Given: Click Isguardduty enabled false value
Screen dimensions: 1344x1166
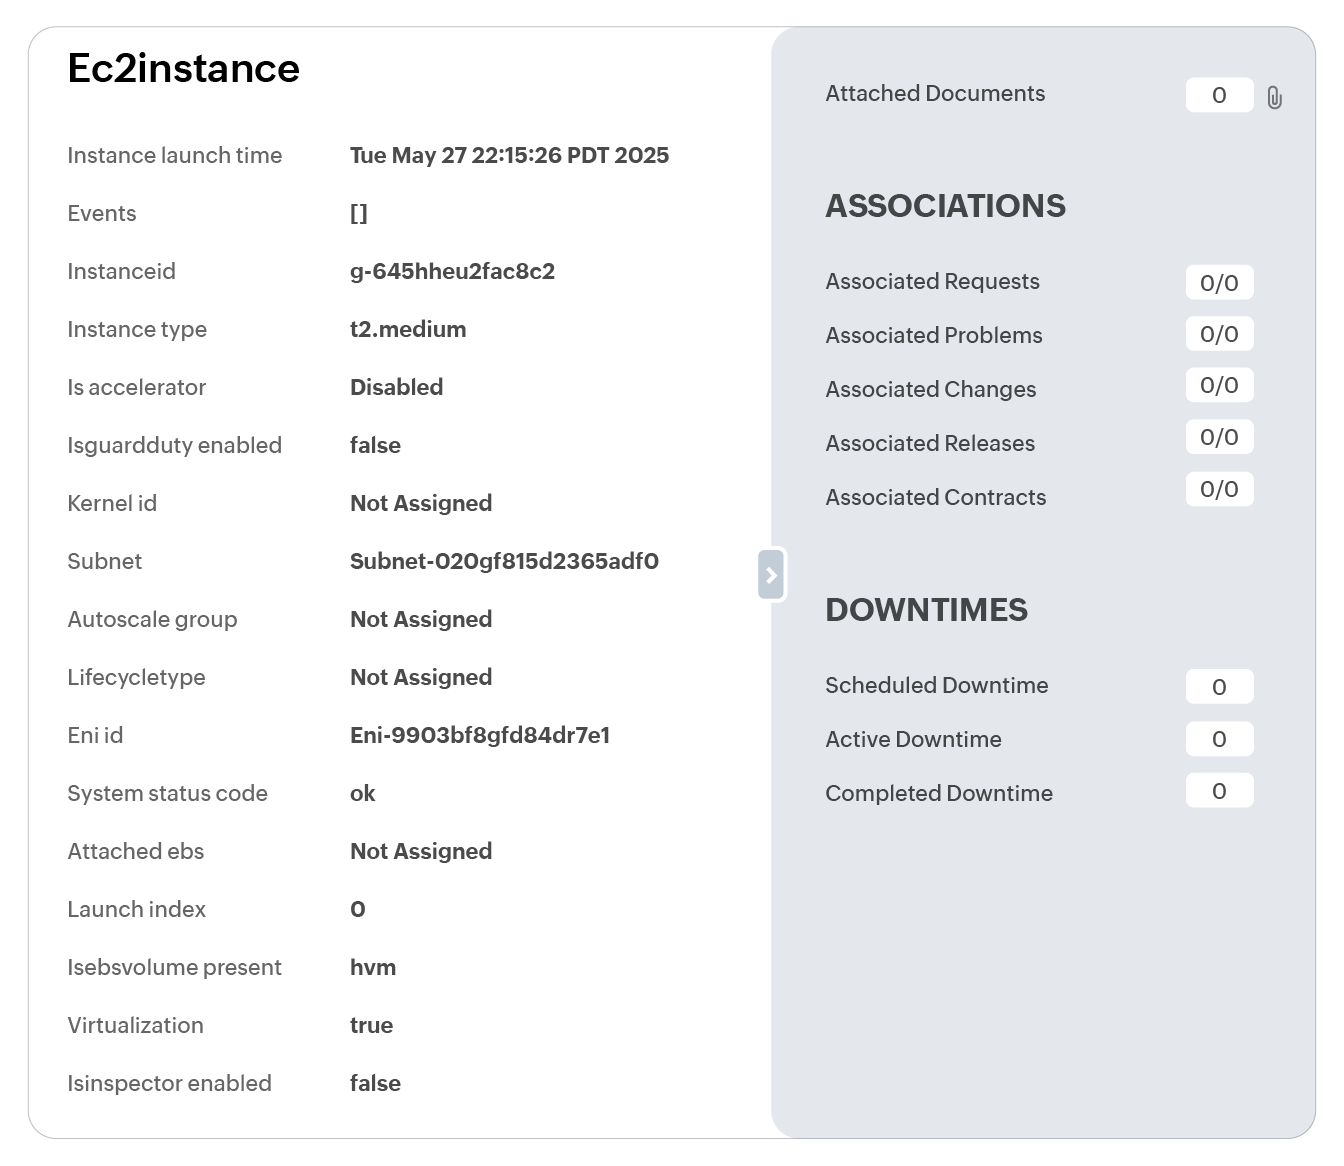Looking at the screenshot, I should coord(375,445).
